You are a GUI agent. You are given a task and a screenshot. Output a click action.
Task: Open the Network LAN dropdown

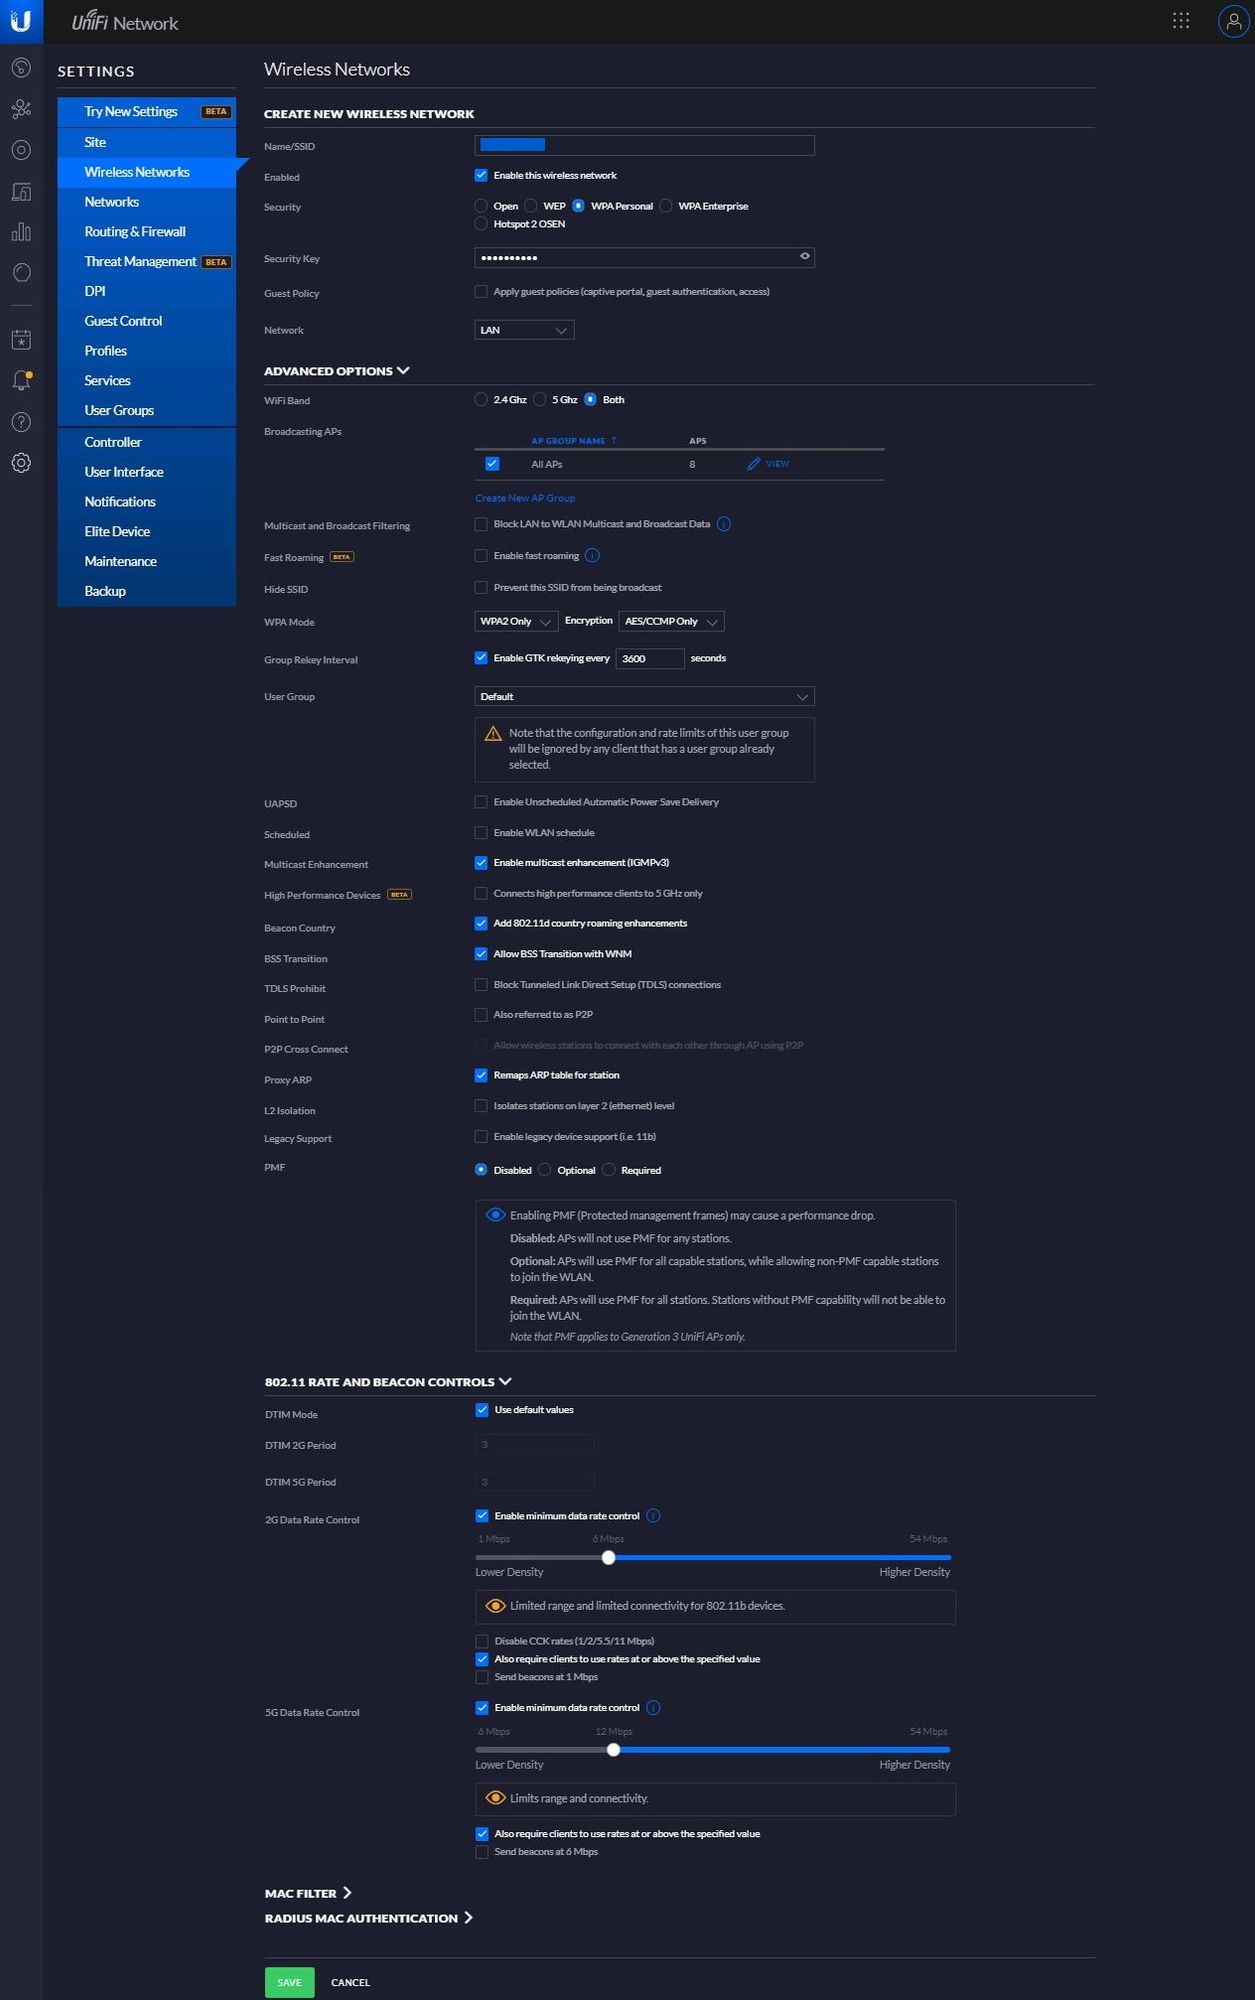click(x=524, y=330)
